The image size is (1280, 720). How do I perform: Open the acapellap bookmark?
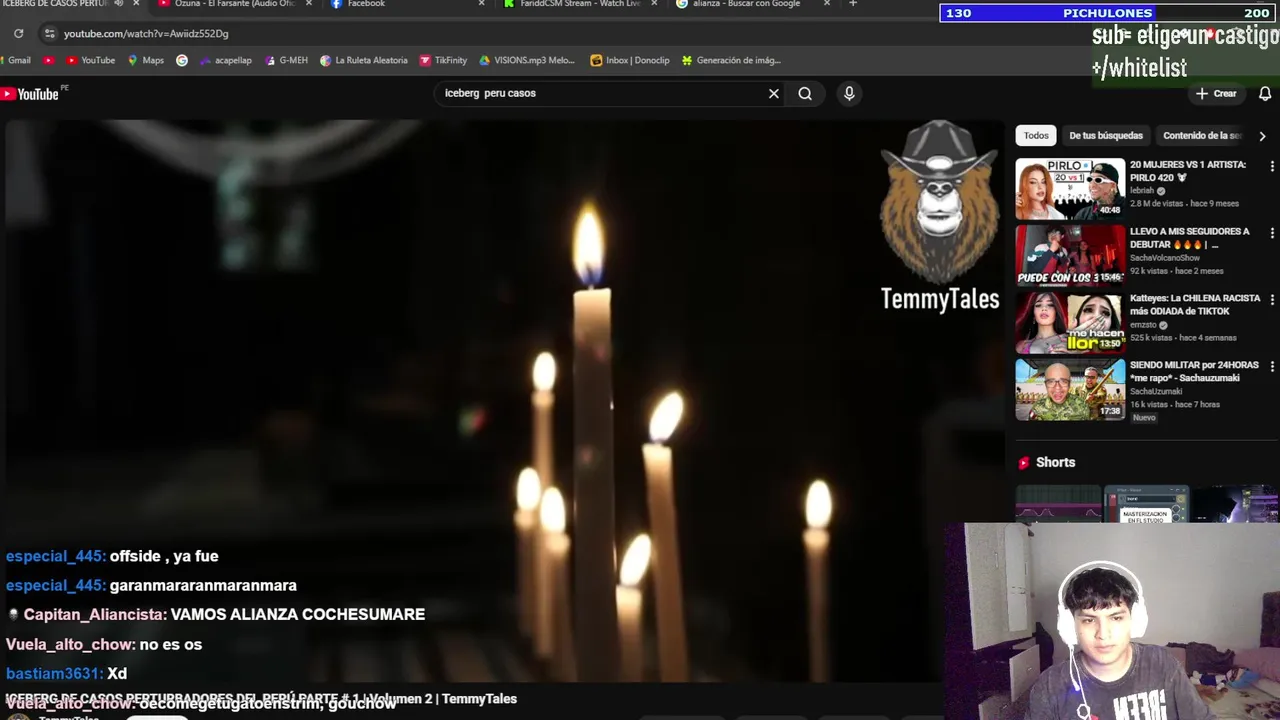point(226,60)
